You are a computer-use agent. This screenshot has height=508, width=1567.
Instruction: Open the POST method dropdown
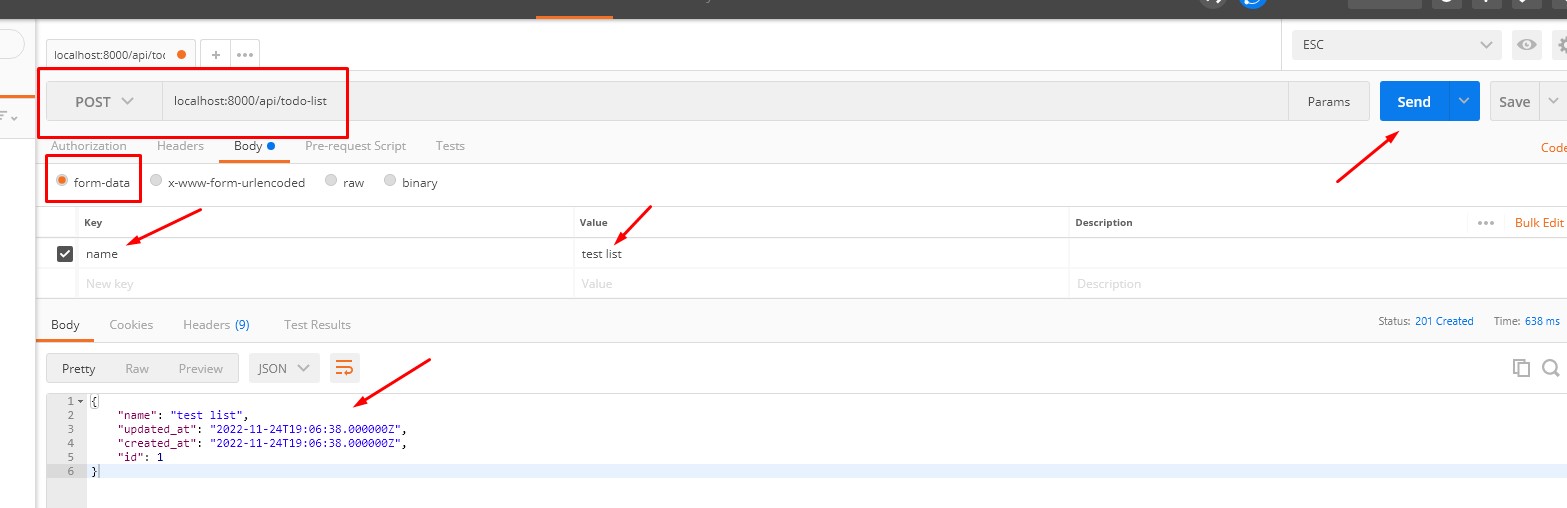(x=104, y=101)
